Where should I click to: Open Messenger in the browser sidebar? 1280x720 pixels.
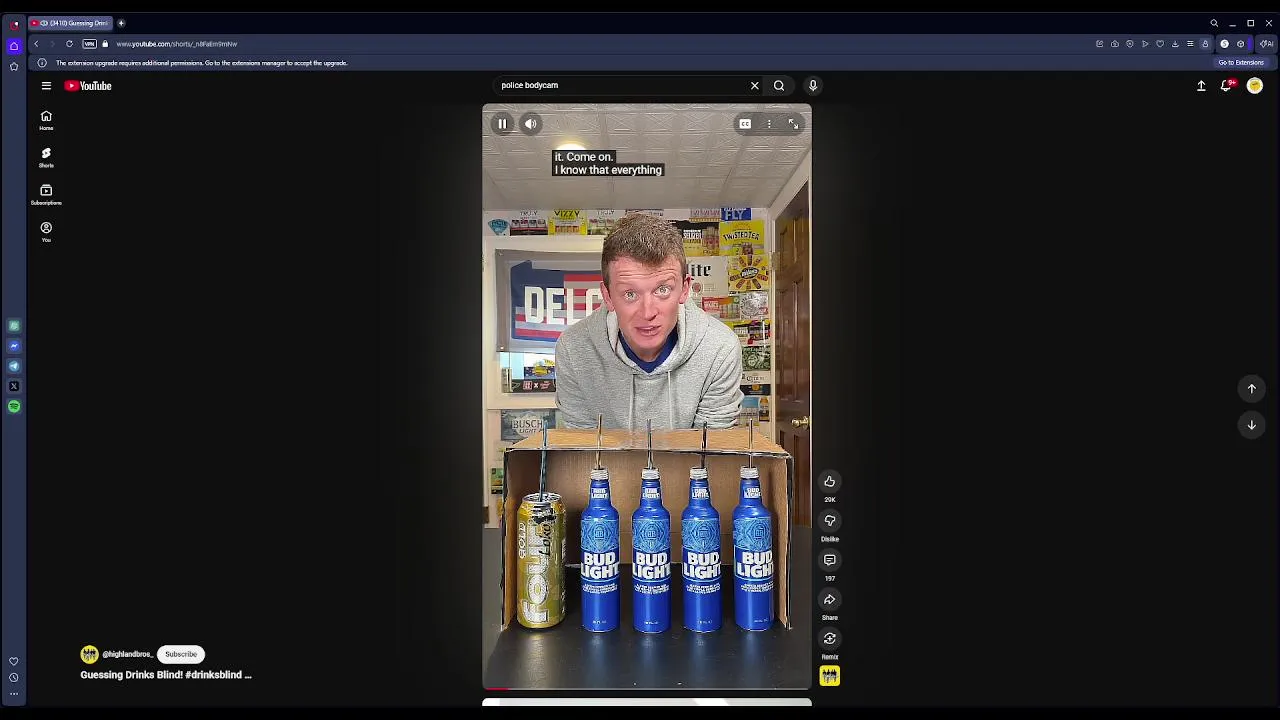pos(14,346)
